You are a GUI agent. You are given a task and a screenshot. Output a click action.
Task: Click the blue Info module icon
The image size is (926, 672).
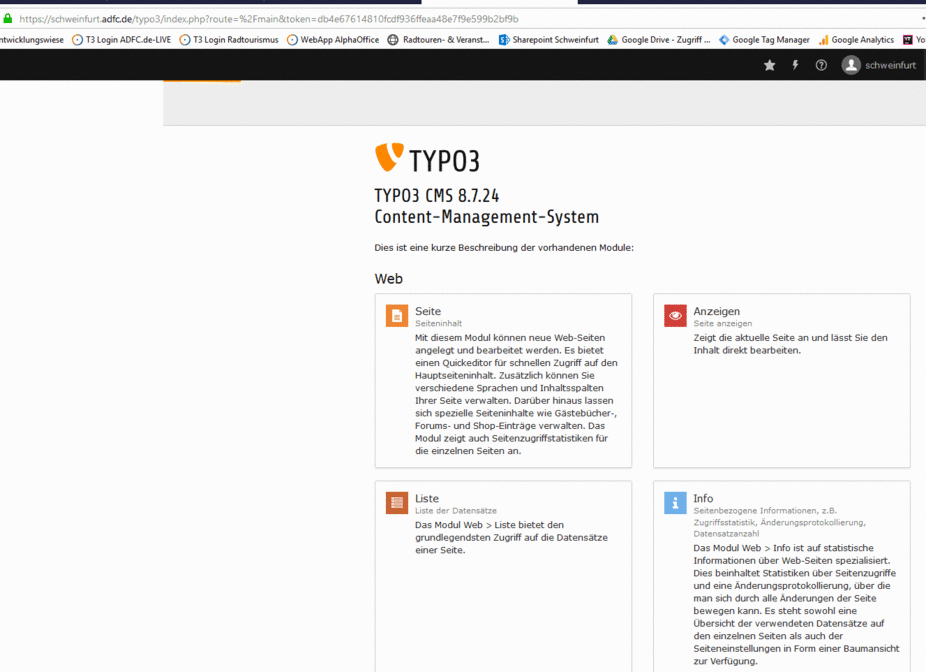[675, 503]
